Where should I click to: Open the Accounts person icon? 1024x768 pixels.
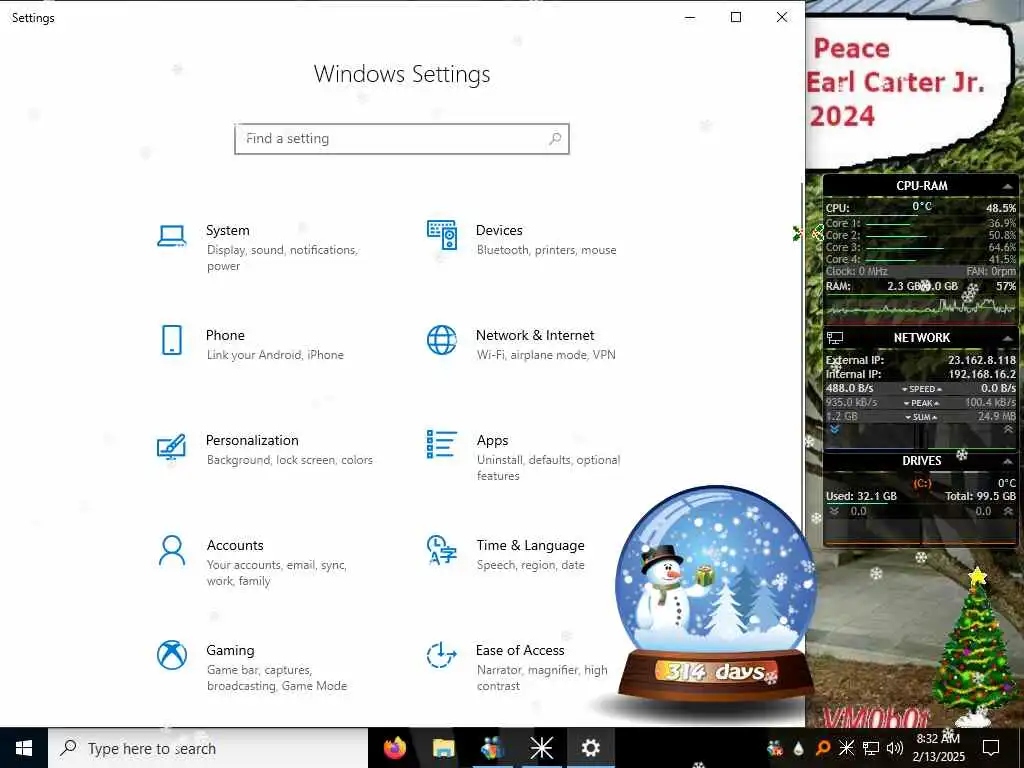tap(172, 551)
